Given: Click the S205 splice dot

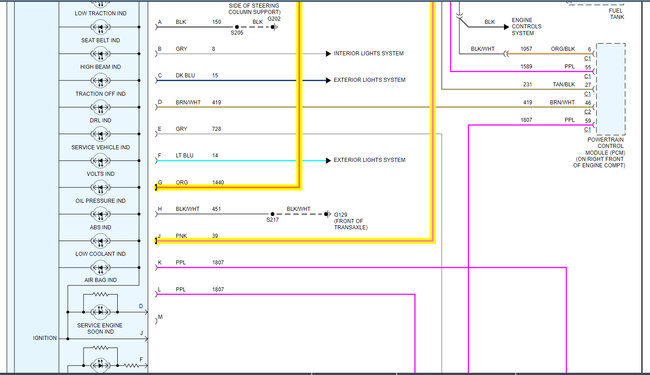Looking at the screenshot, I should coord(237,27).
